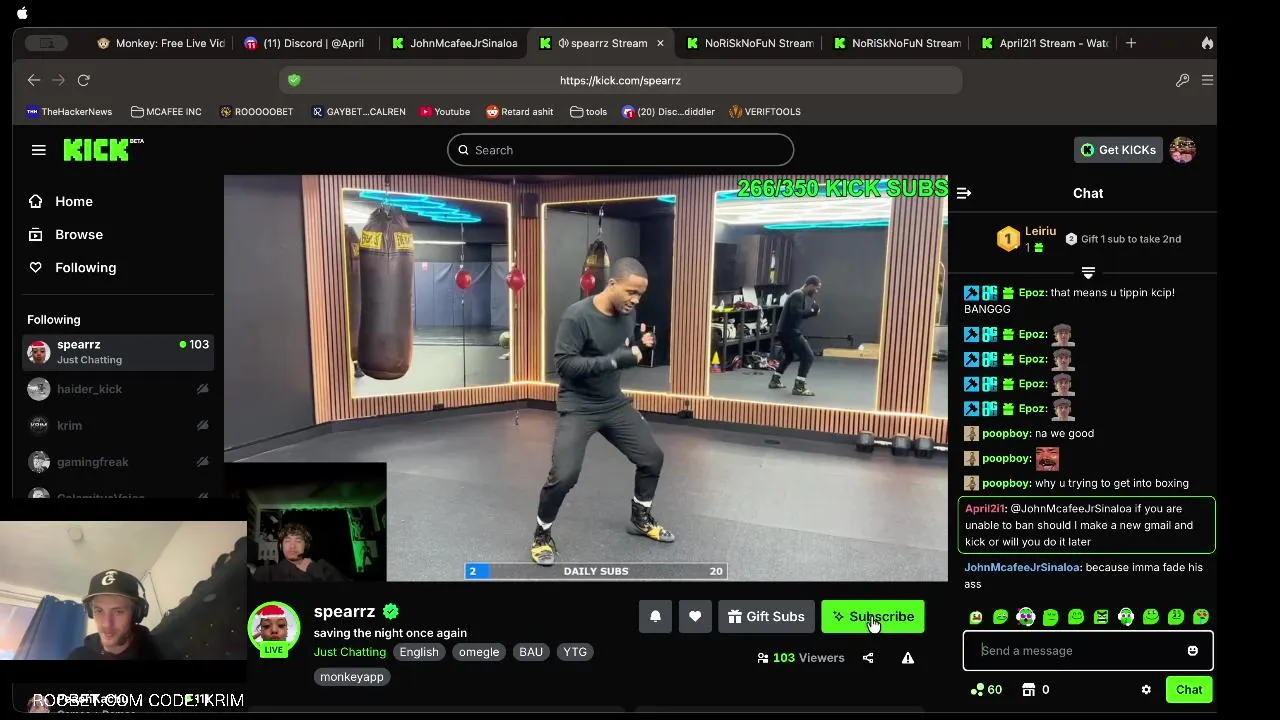Open the key passwords icon in toolbar

coord(1183,80)
